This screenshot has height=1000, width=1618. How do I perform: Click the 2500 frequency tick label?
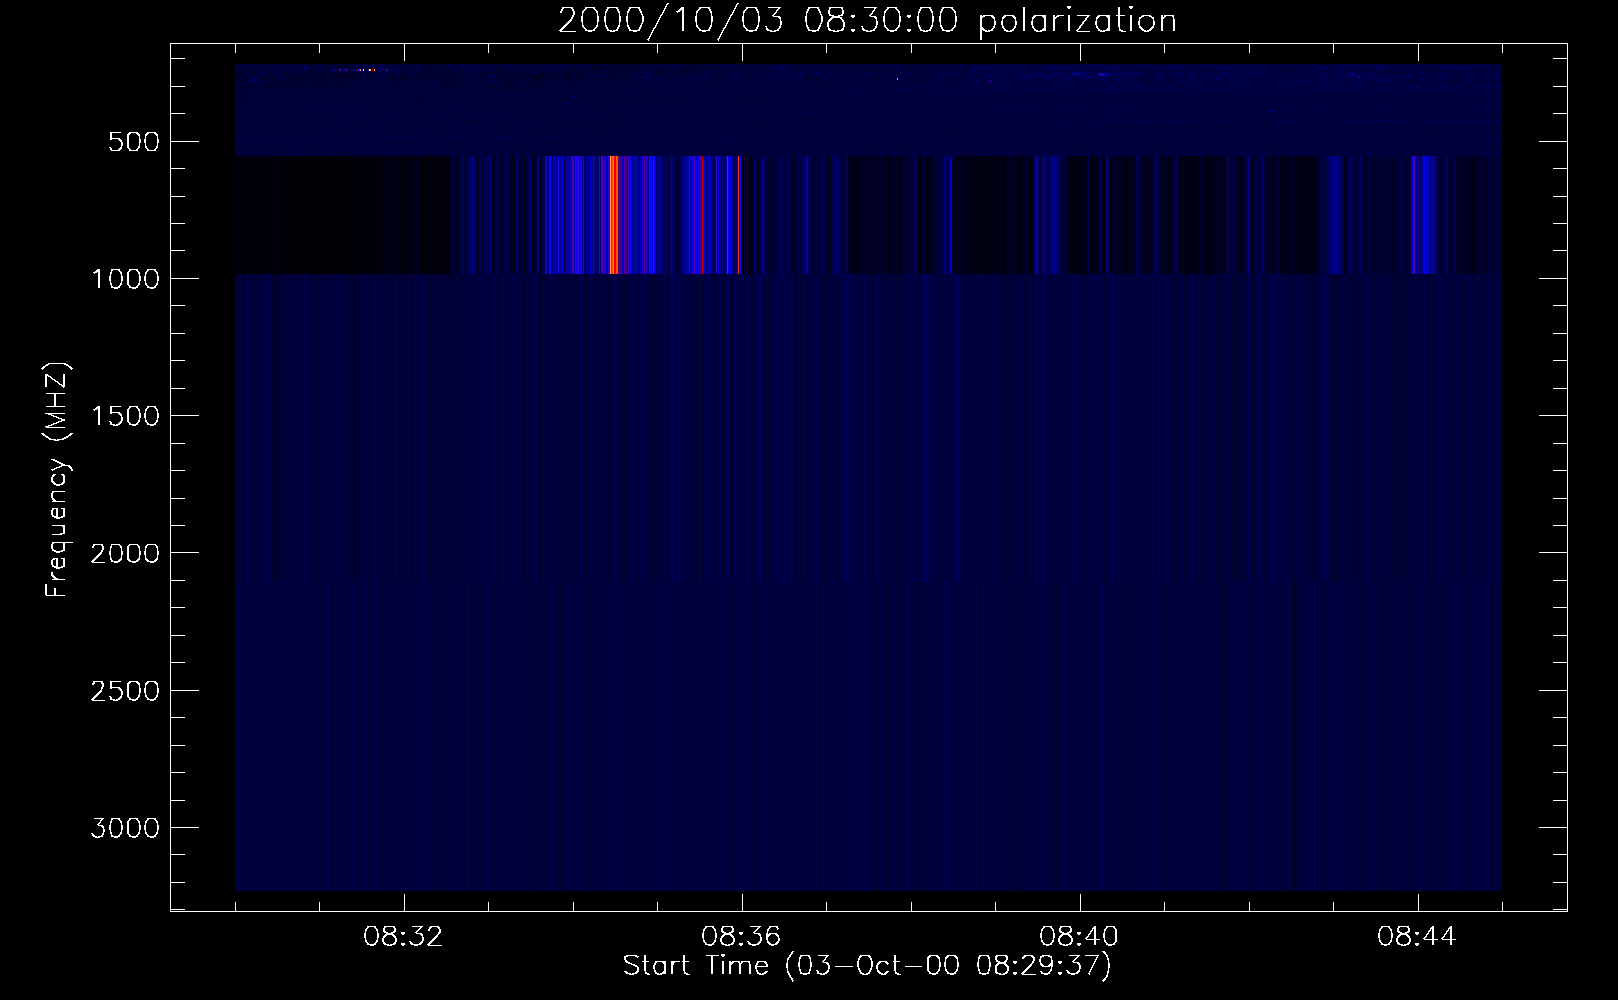tap(124, 691)
